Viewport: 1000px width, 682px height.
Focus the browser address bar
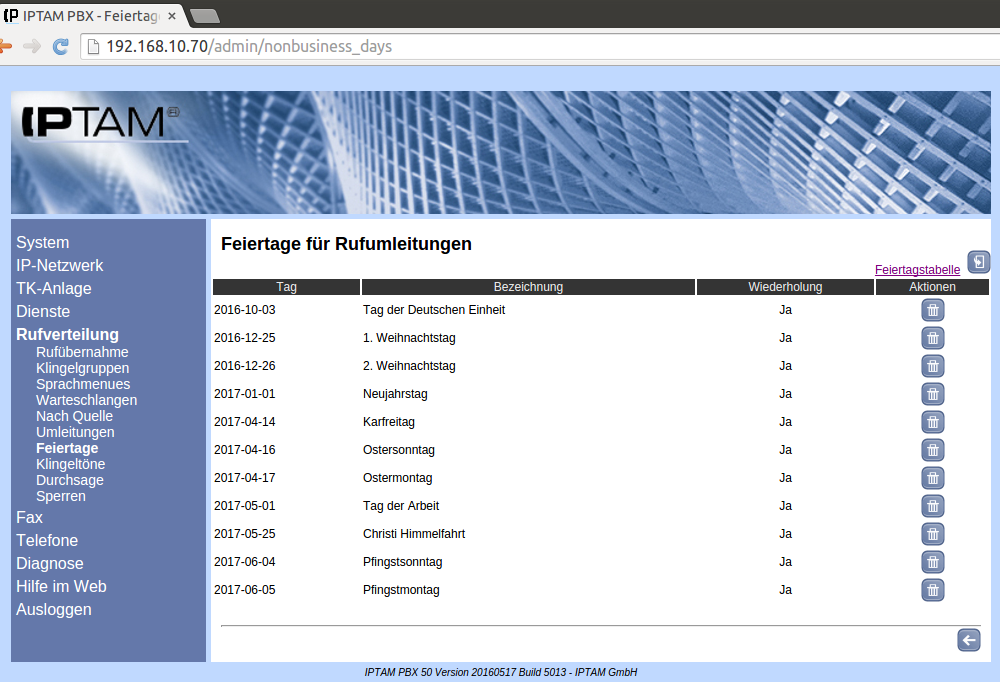(500, 47)
